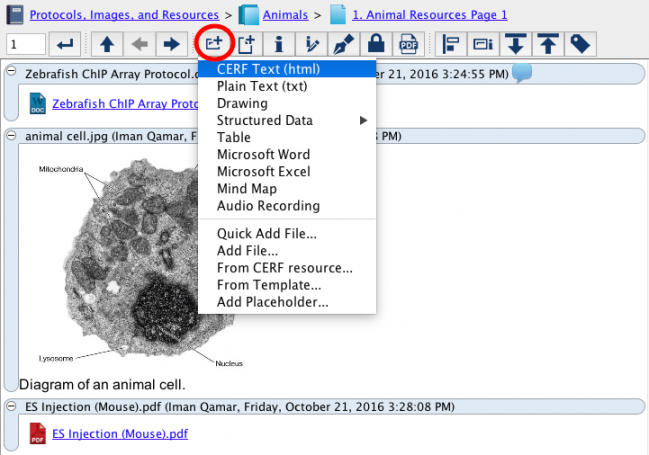Click the add entry icon circled in toolbar
The height and width of the screenshot is (455, 649).
pyautogui.click(x=214, y=44)
